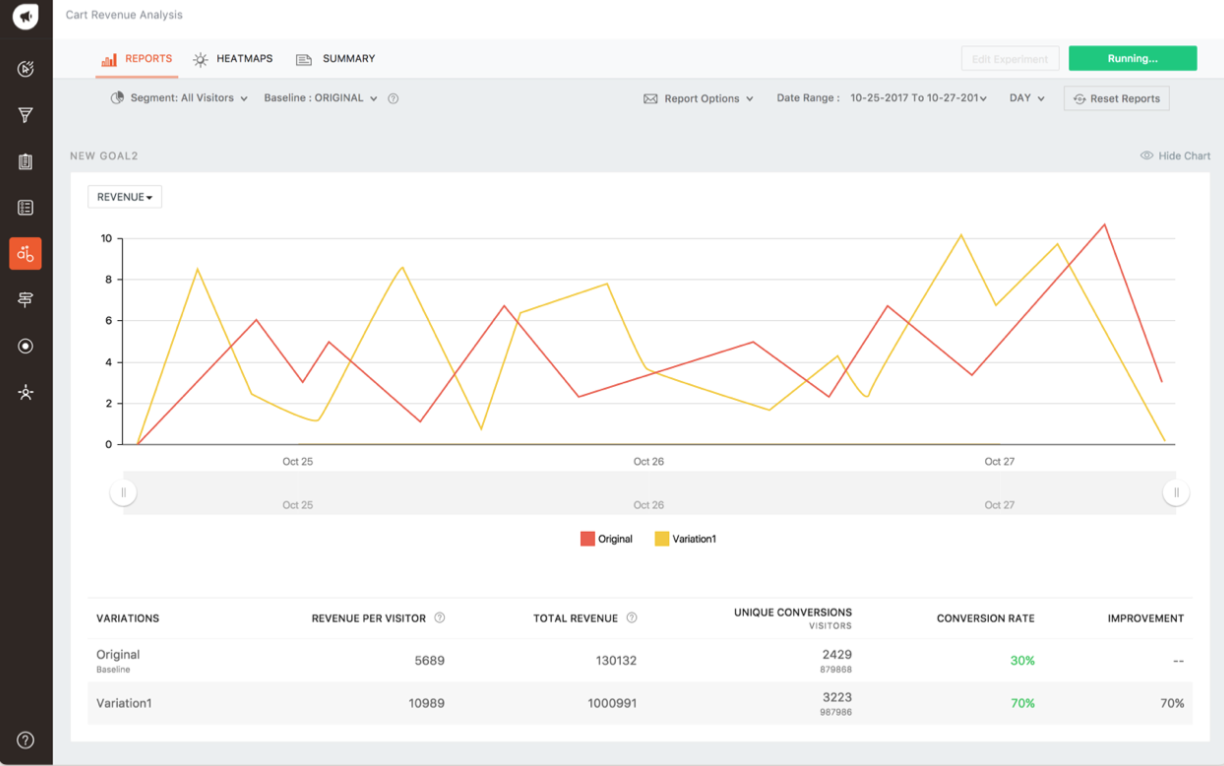Open the target circle icon in sidebar

[26, 346]
